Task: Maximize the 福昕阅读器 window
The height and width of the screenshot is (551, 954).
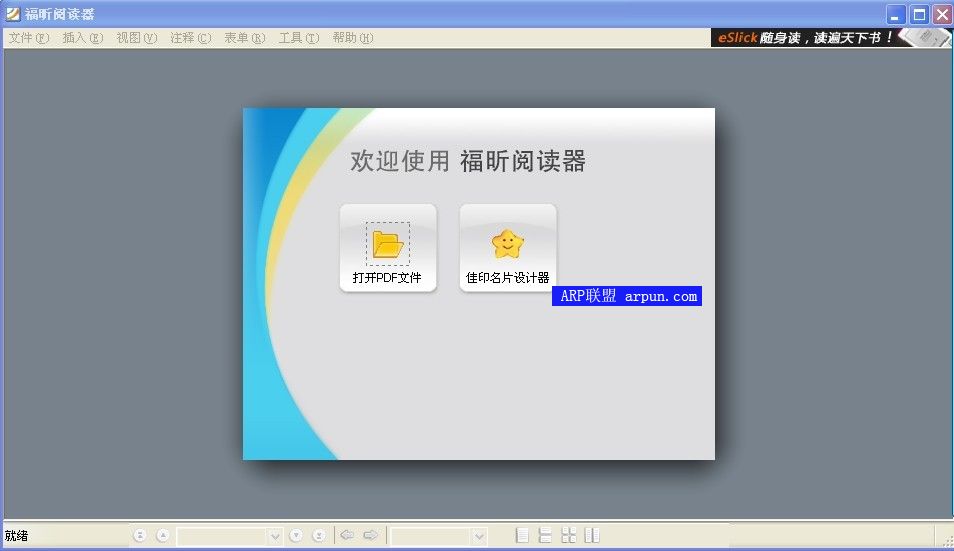Action: coord(919,14)
